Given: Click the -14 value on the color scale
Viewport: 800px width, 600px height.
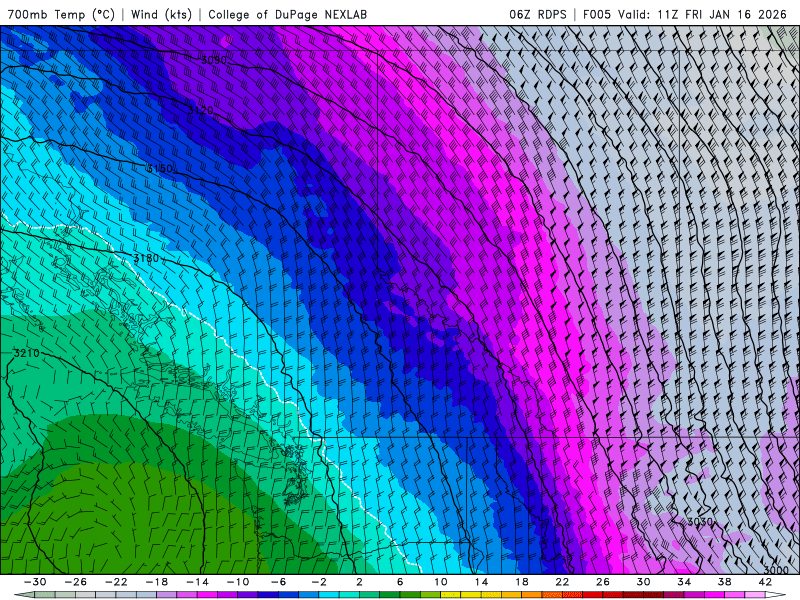Looking at the screenshot, I should (x=197, y=582).
